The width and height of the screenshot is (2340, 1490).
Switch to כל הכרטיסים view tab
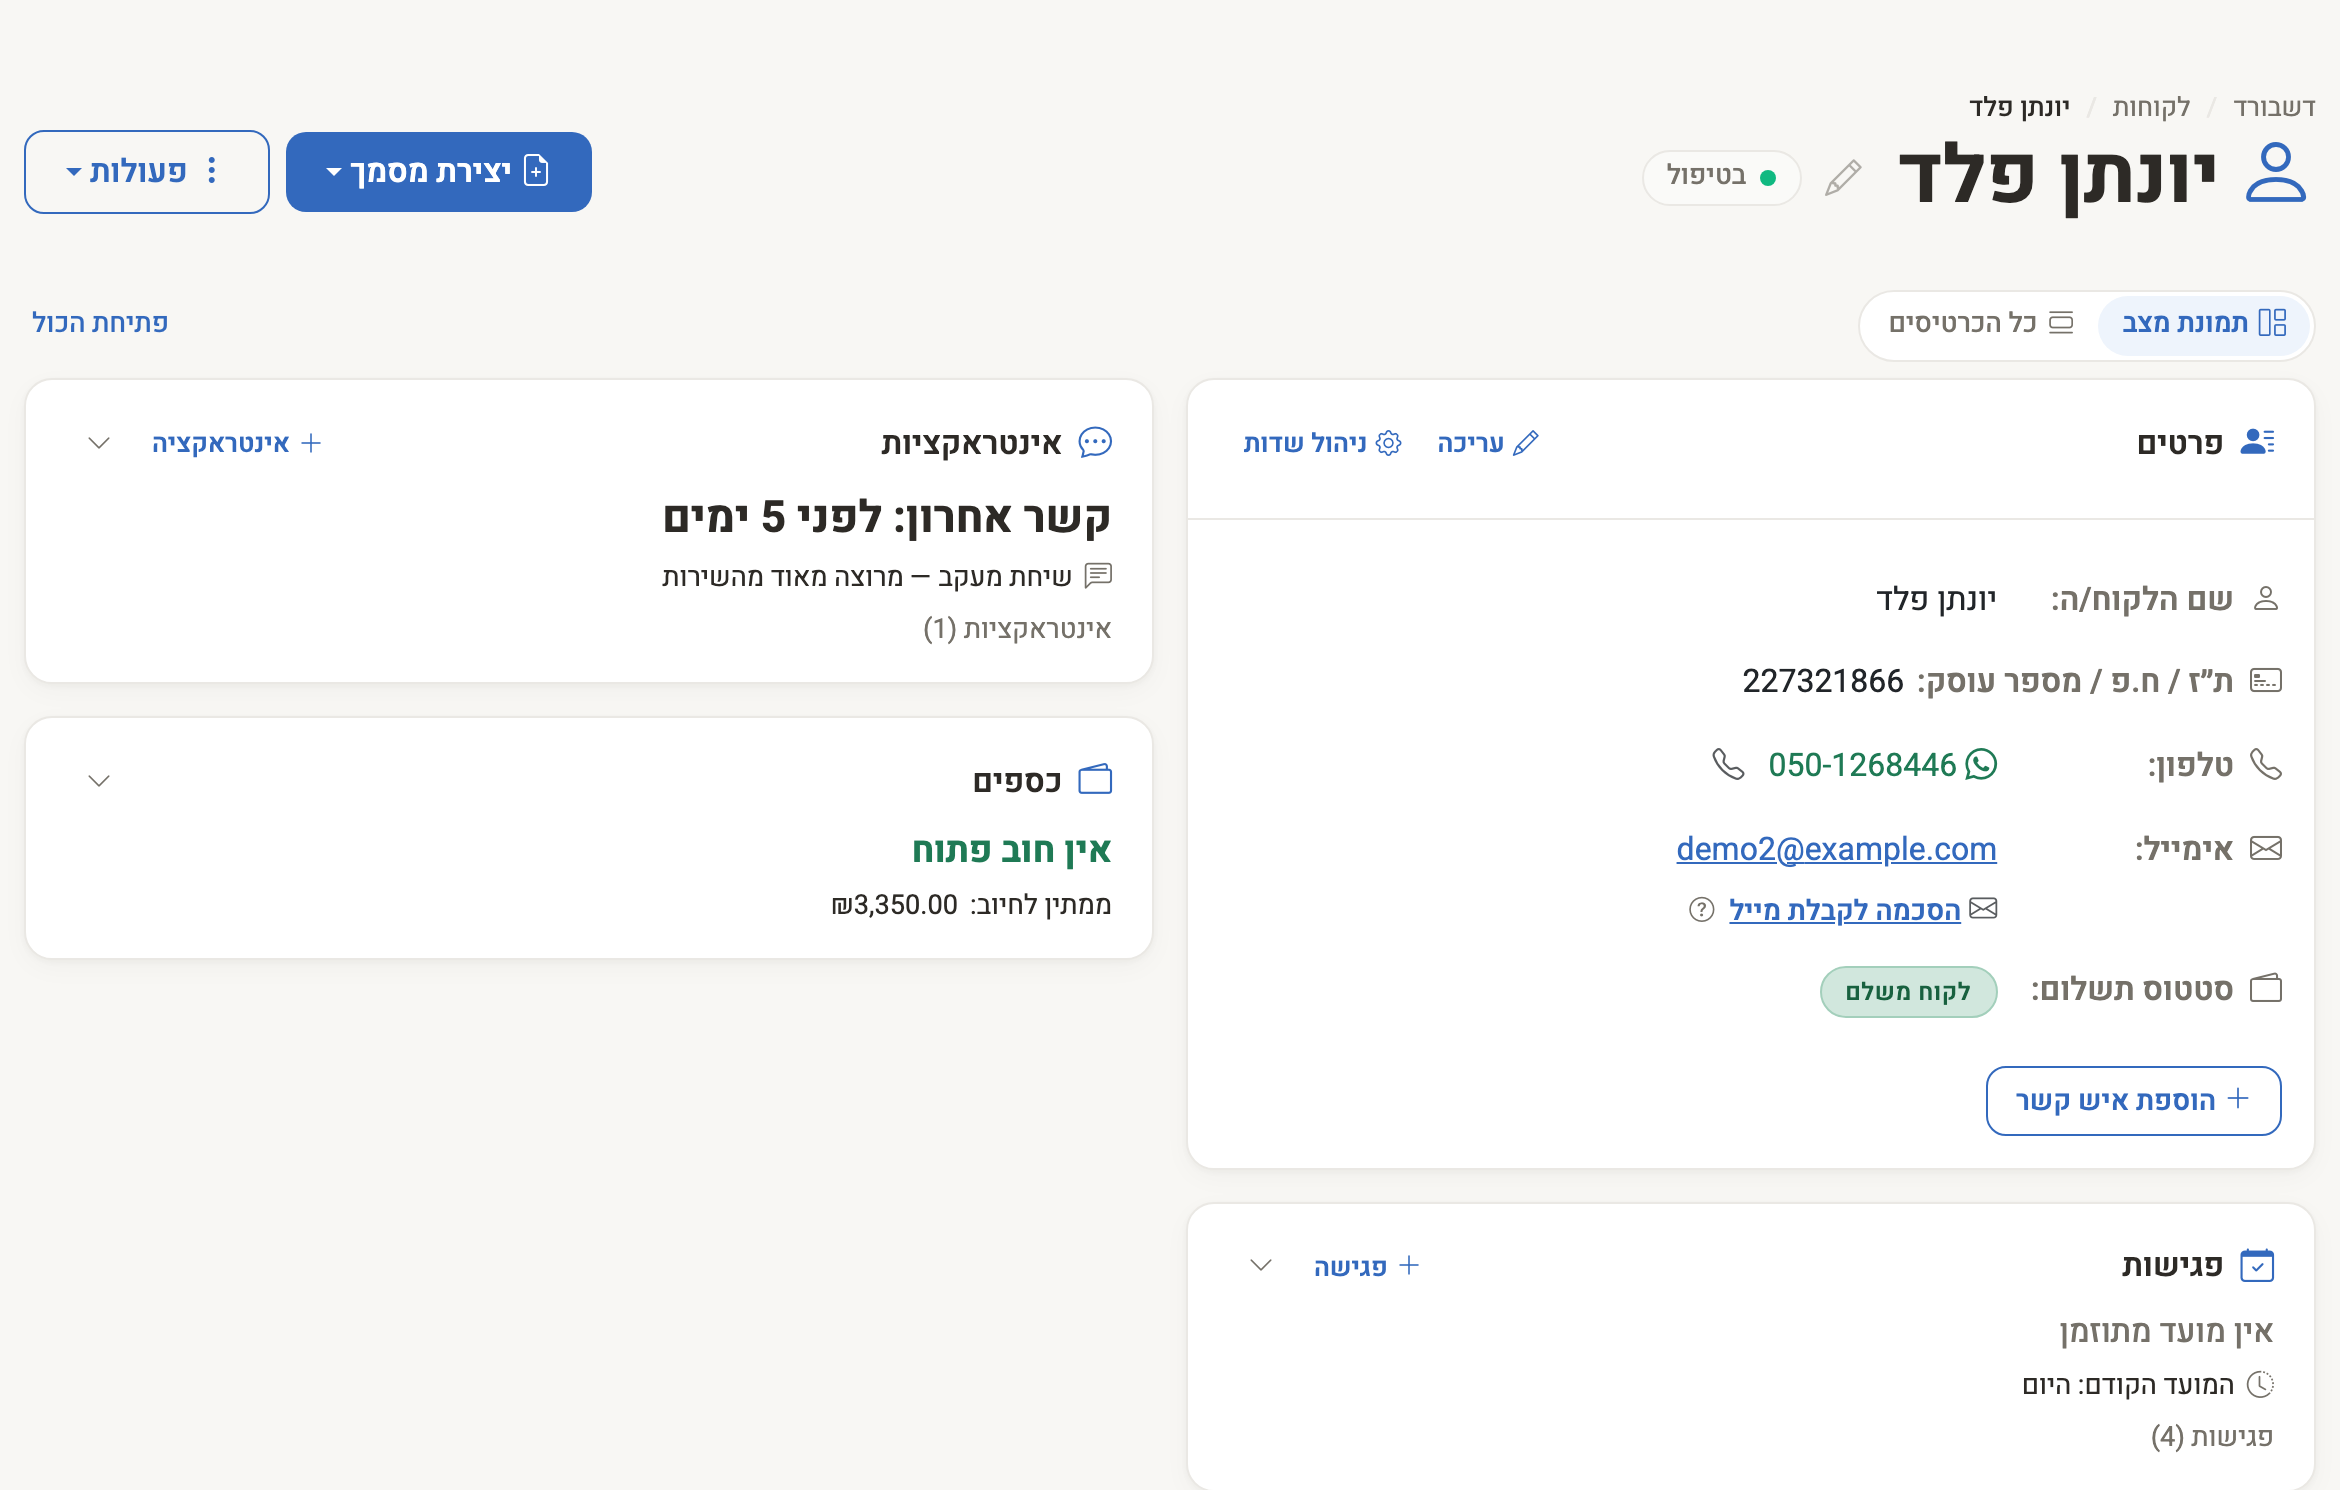[x=1981, y=324]
